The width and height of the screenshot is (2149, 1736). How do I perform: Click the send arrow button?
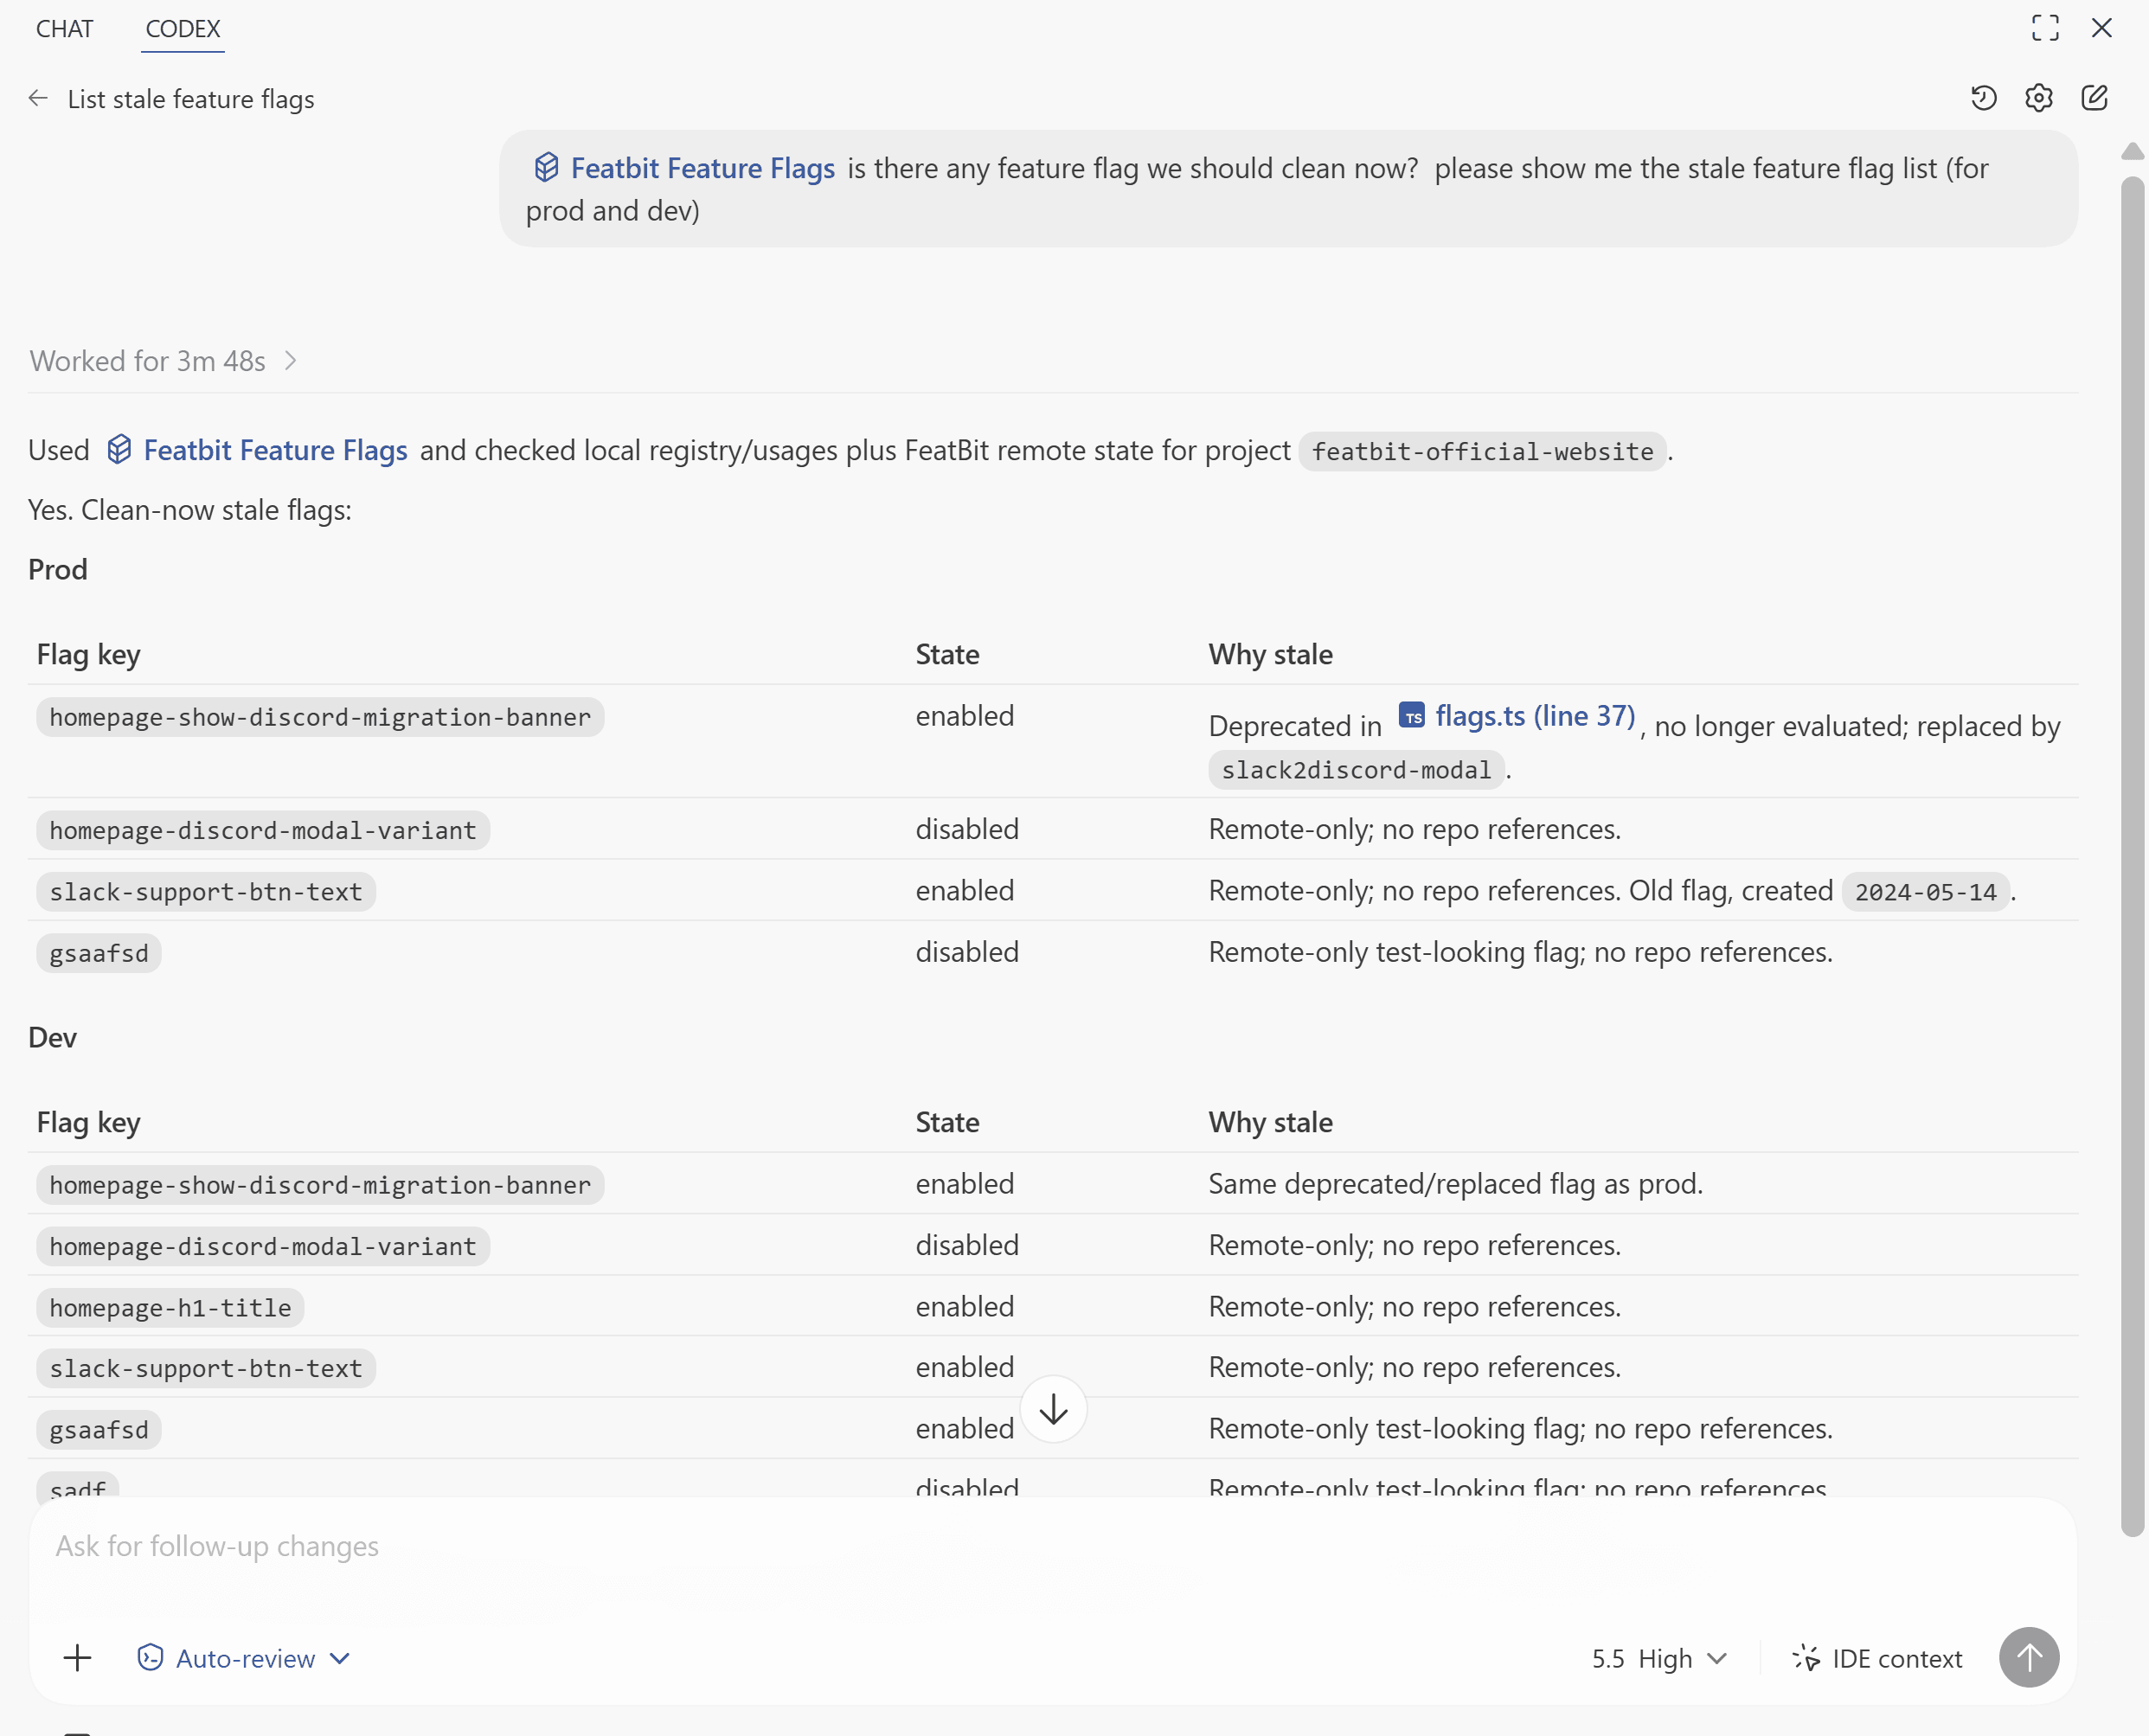pyautogui.click(x=2029, y=1658)
